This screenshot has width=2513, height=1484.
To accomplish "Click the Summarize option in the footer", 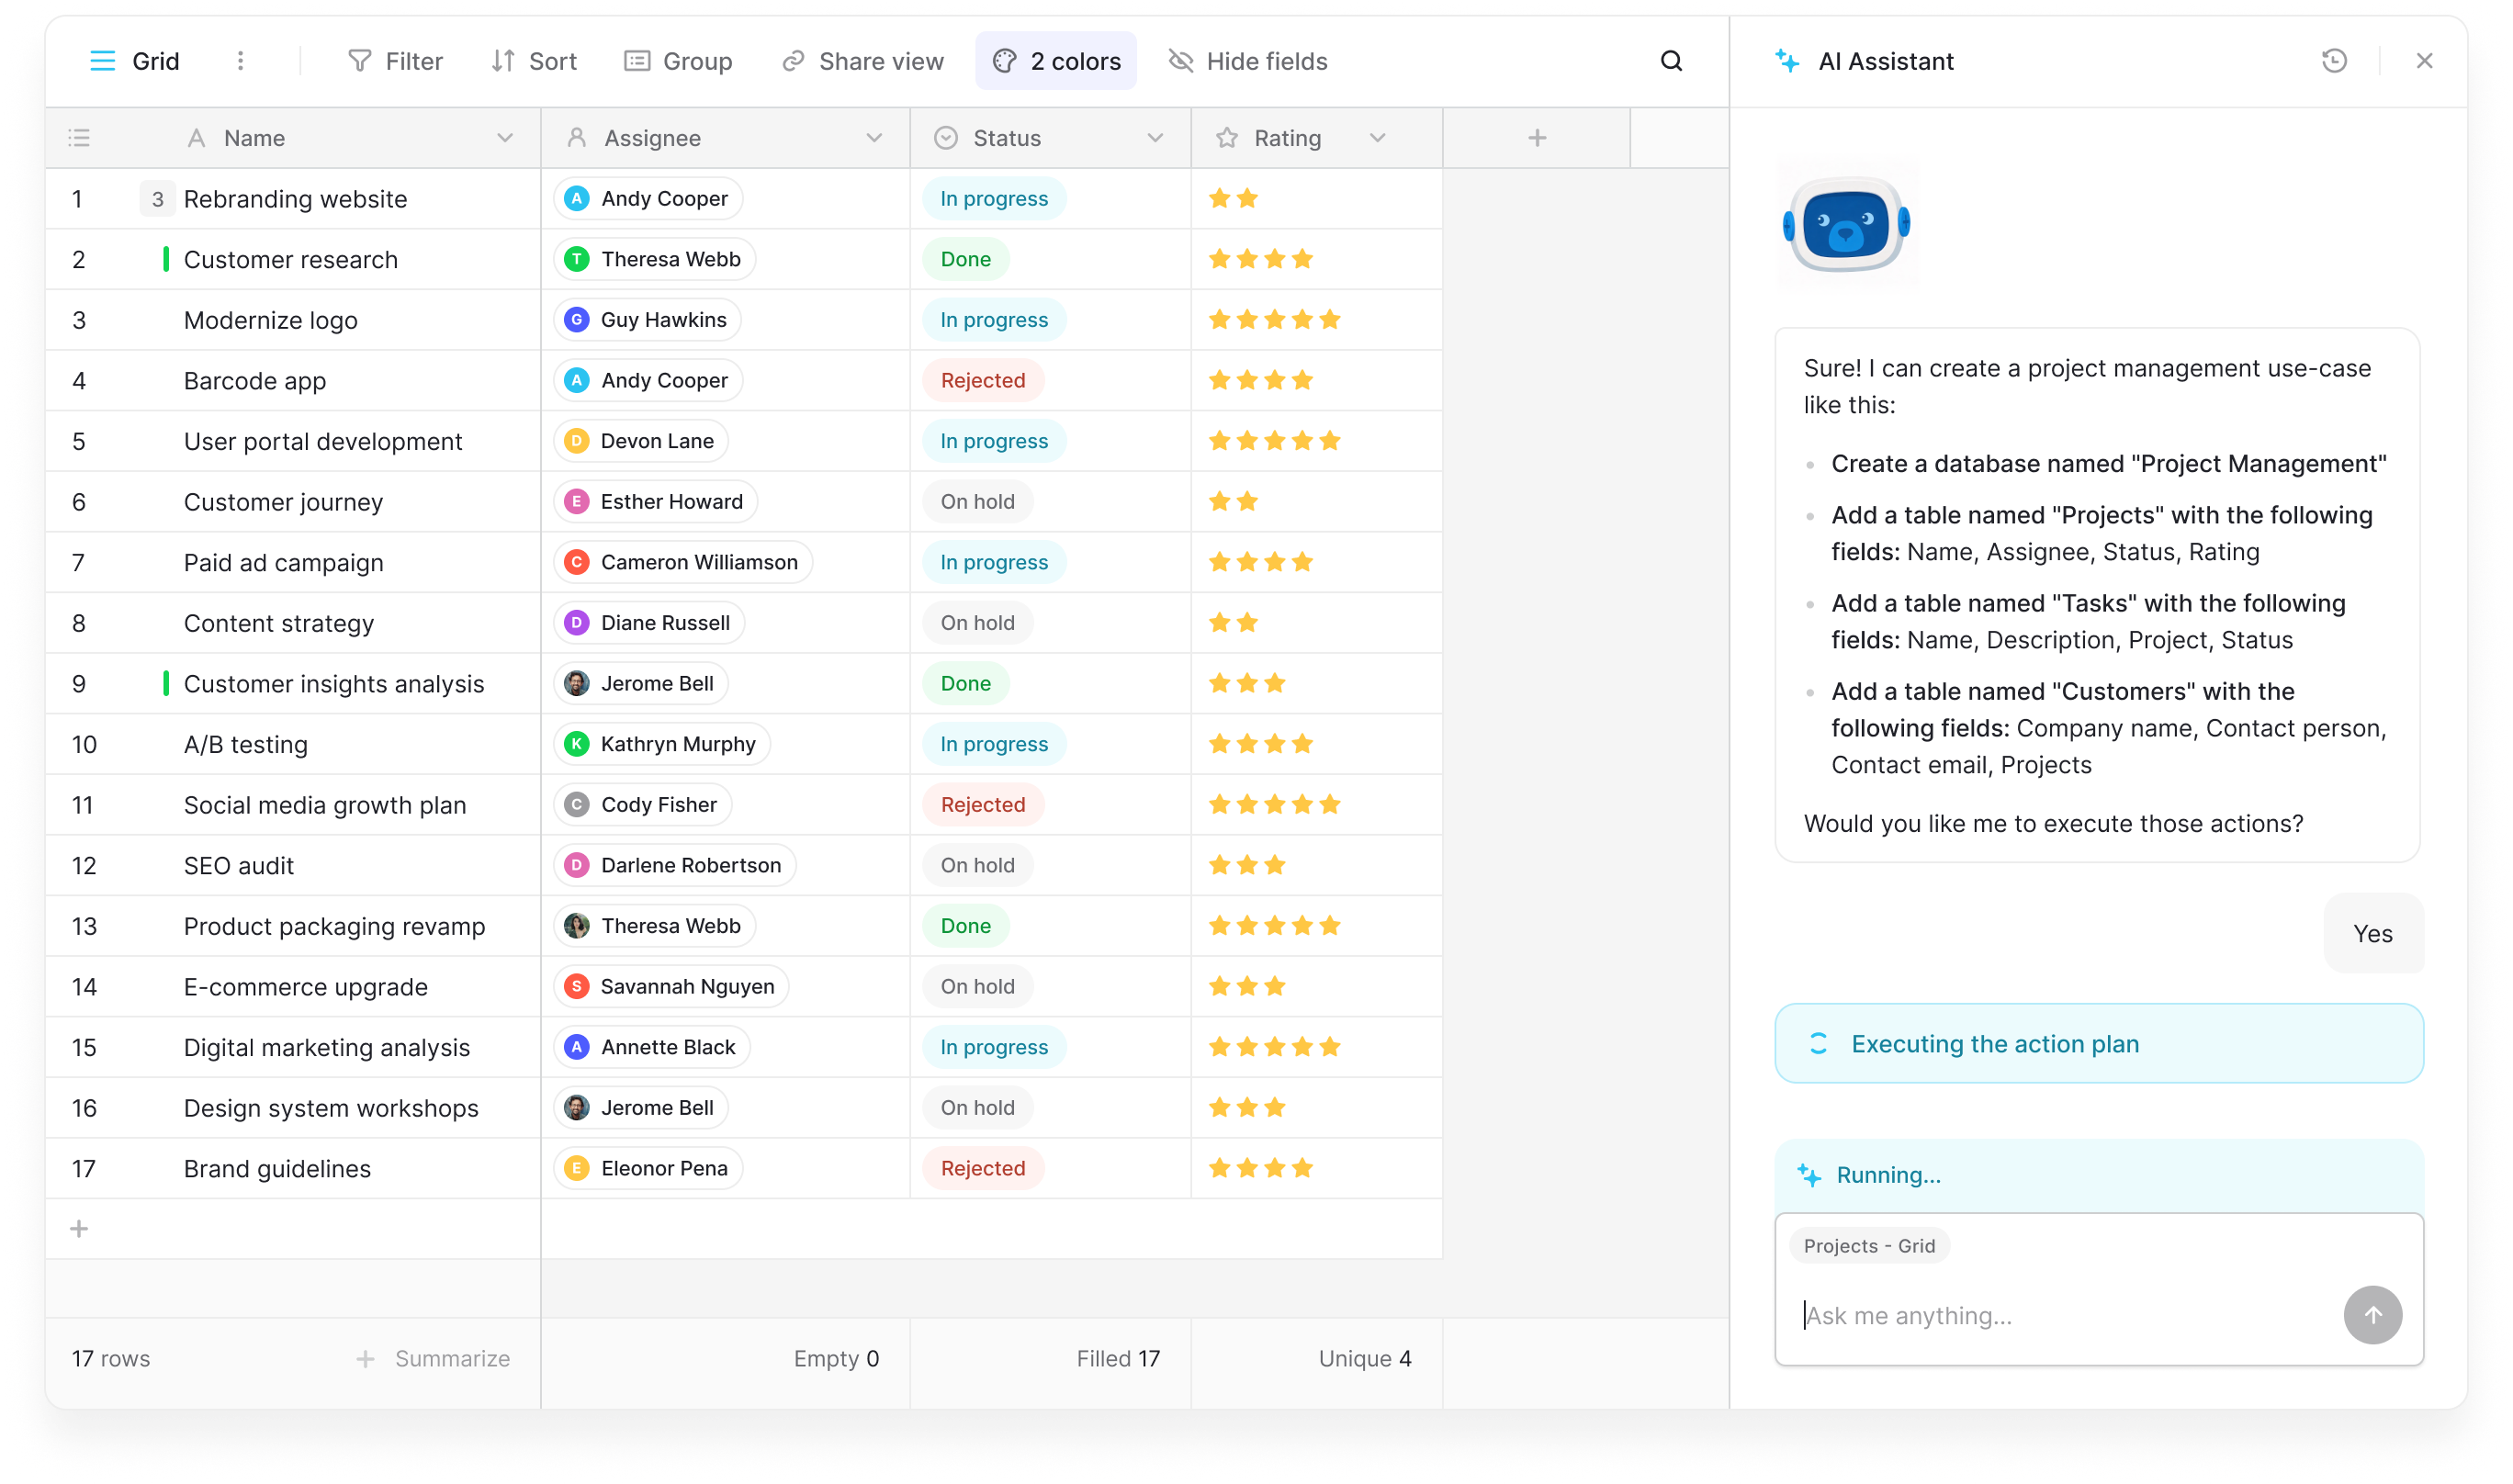I will [435, 1358].
